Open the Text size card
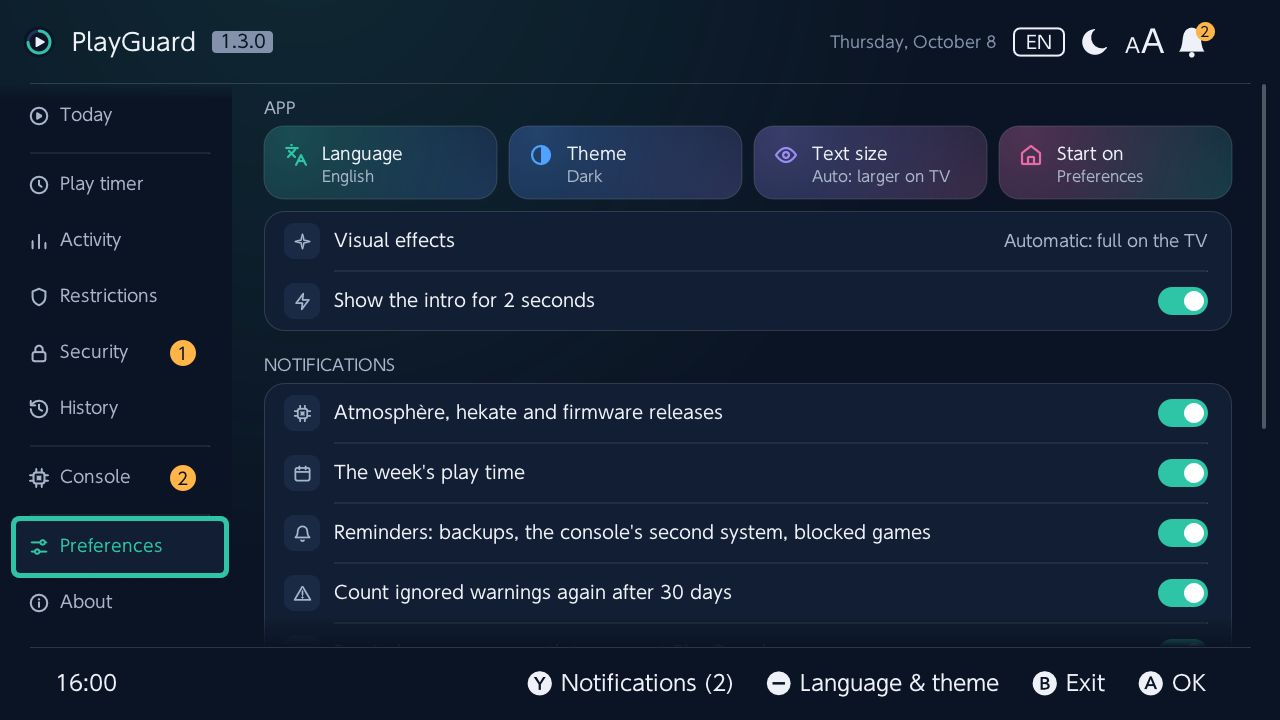The image size is (1280, 720). pos(870,163)
